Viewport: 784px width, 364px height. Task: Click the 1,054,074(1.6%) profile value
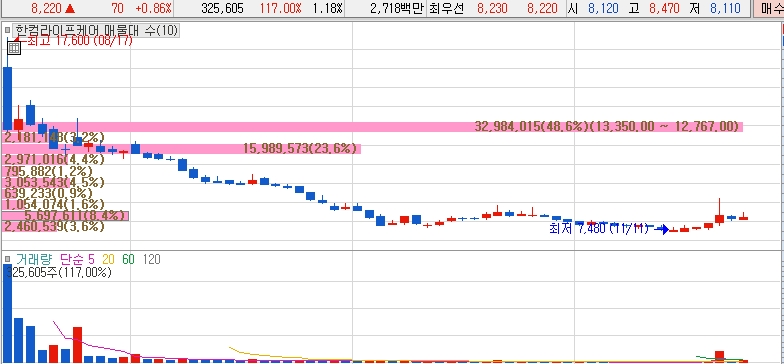point(54,204)
